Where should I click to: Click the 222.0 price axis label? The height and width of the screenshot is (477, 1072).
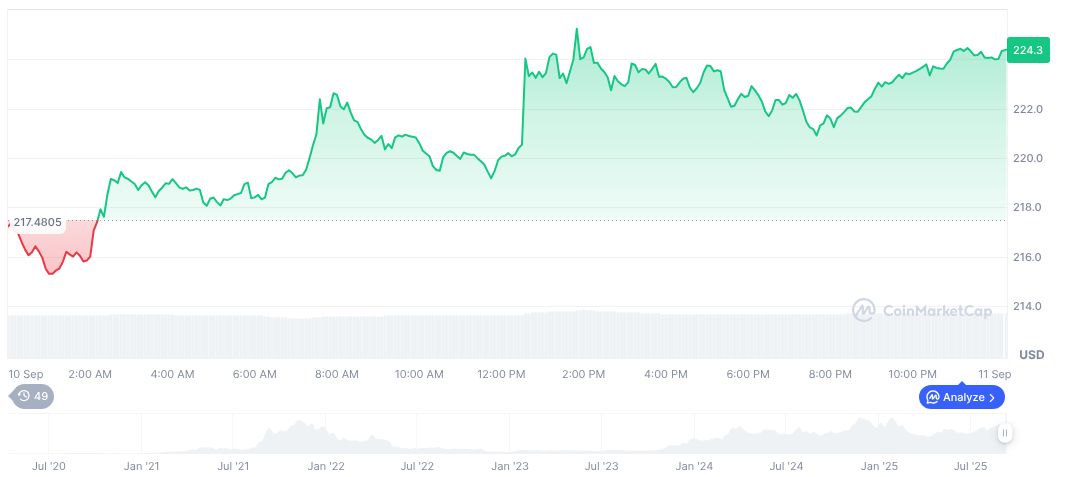[x=1027, y=109]
